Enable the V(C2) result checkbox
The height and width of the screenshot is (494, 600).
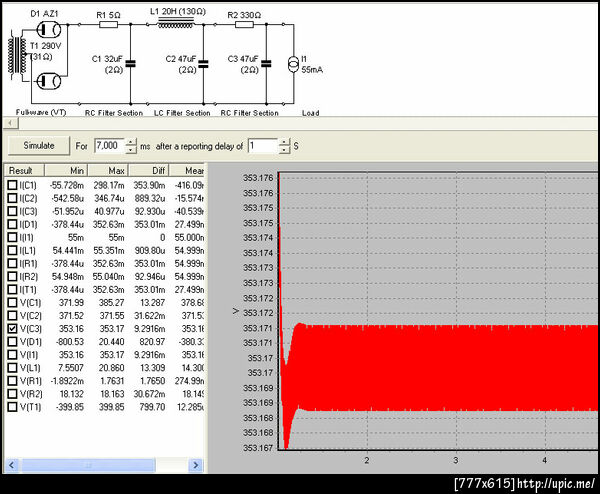[13, 316]
